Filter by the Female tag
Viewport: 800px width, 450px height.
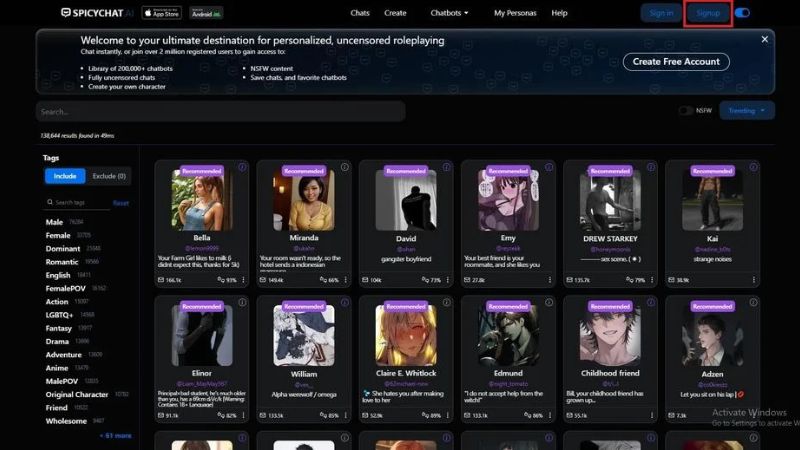(58, 235)
